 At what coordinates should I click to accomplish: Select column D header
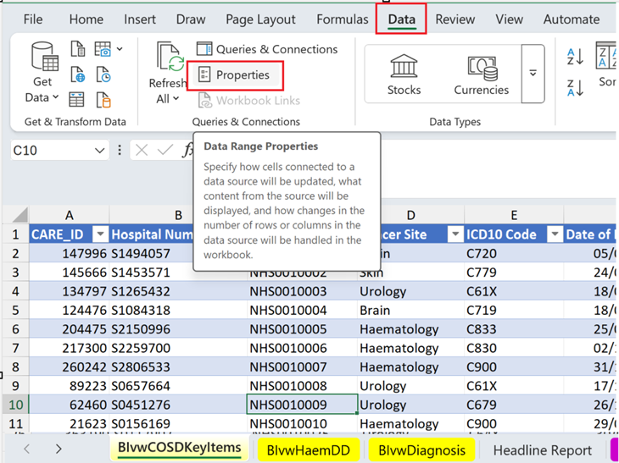pyautogui.click(x=411, y=216)
